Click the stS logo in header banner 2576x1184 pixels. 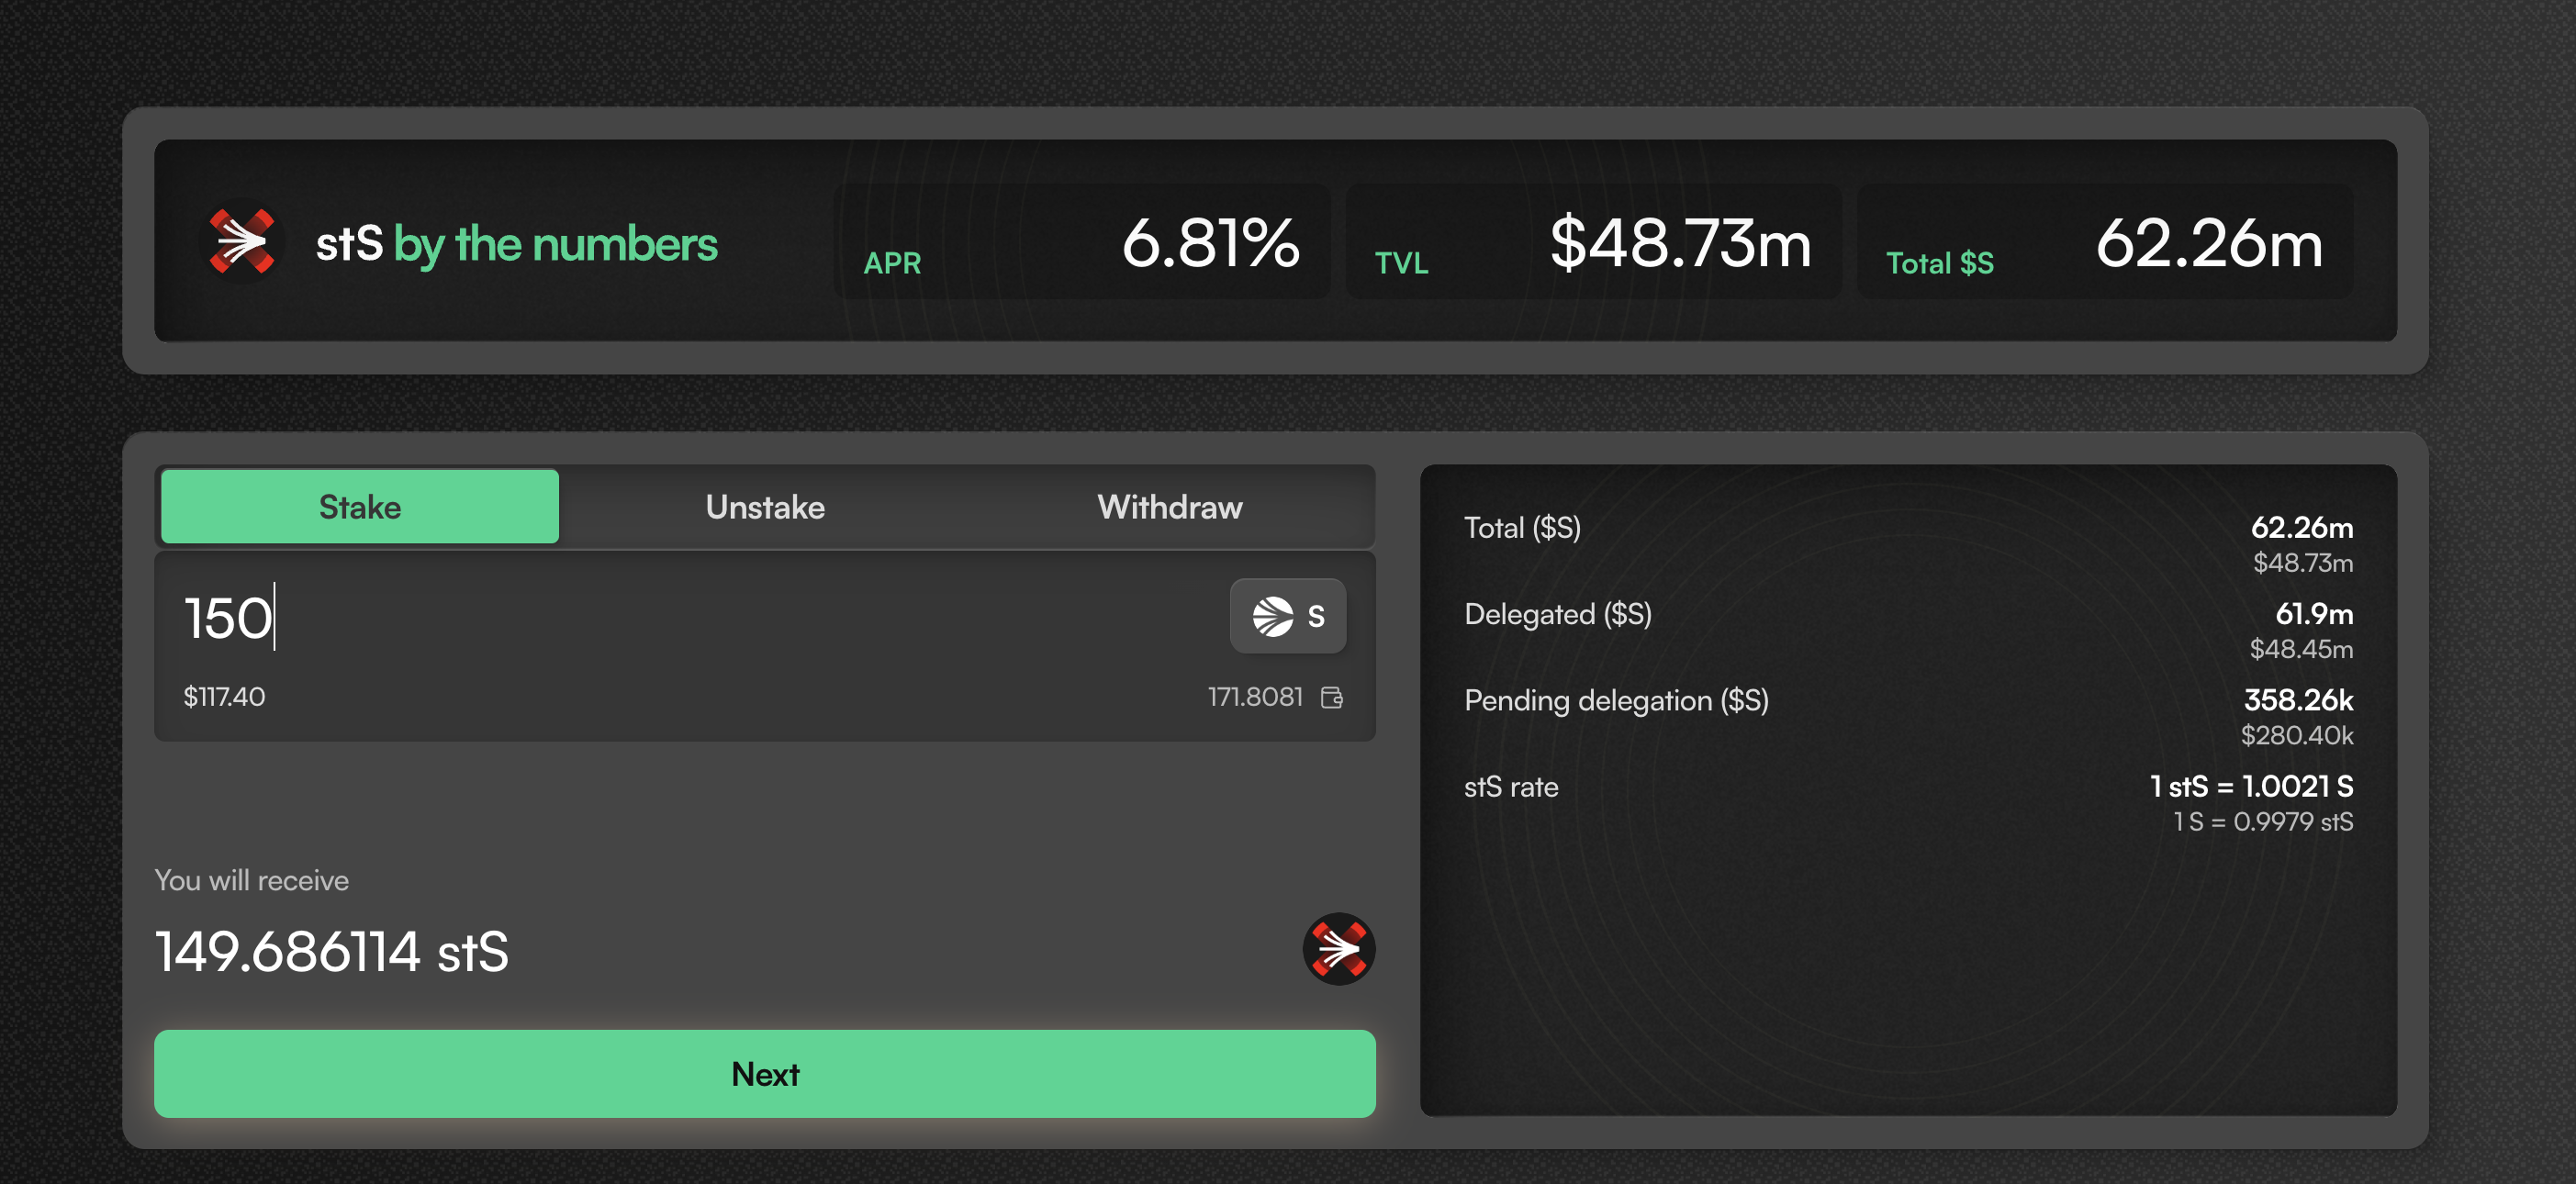coord(242,242)
